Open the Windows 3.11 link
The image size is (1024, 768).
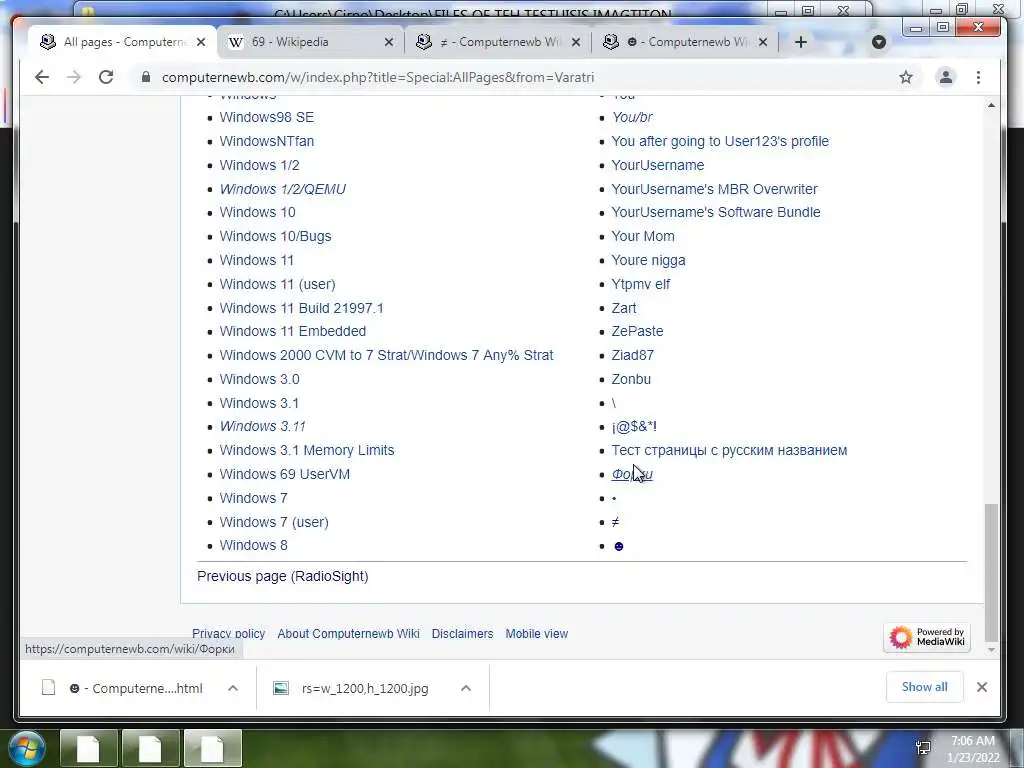pos(263,426)
